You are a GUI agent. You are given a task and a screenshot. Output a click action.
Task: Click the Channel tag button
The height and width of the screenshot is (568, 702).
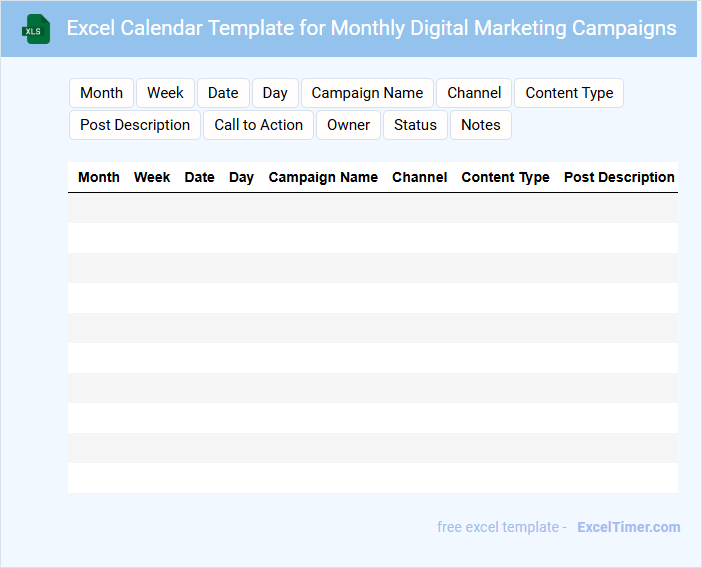tap(474, 93)
